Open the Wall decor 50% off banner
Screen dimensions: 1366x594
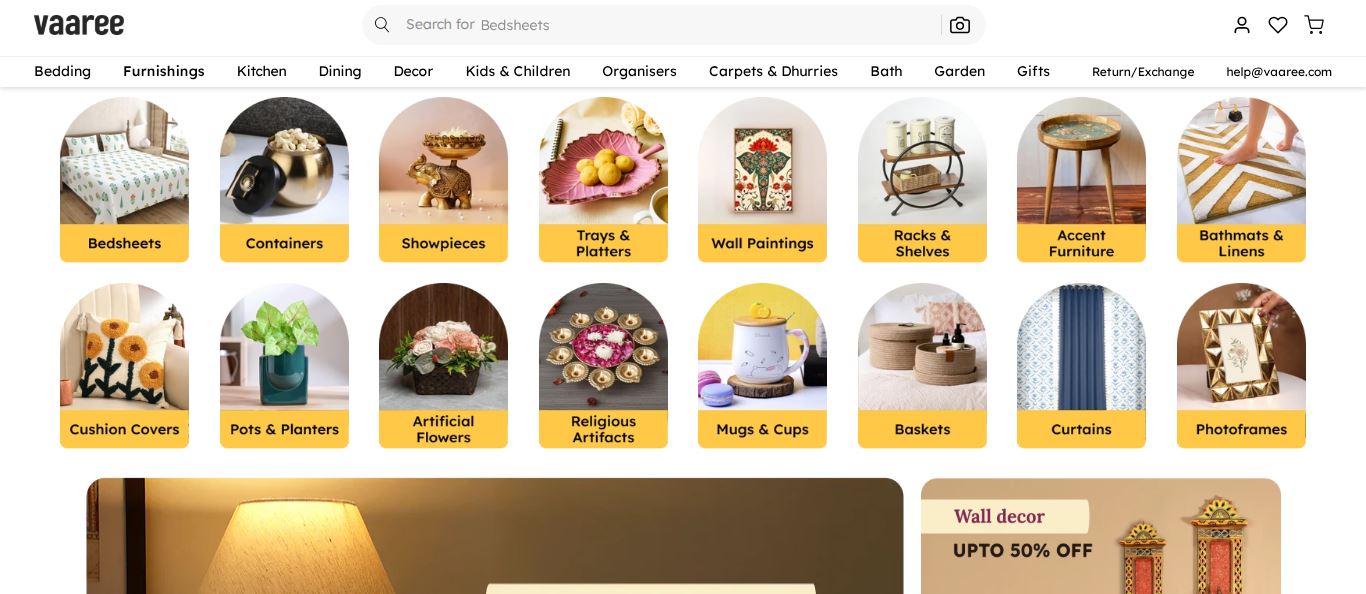[x=1101, y=536]
